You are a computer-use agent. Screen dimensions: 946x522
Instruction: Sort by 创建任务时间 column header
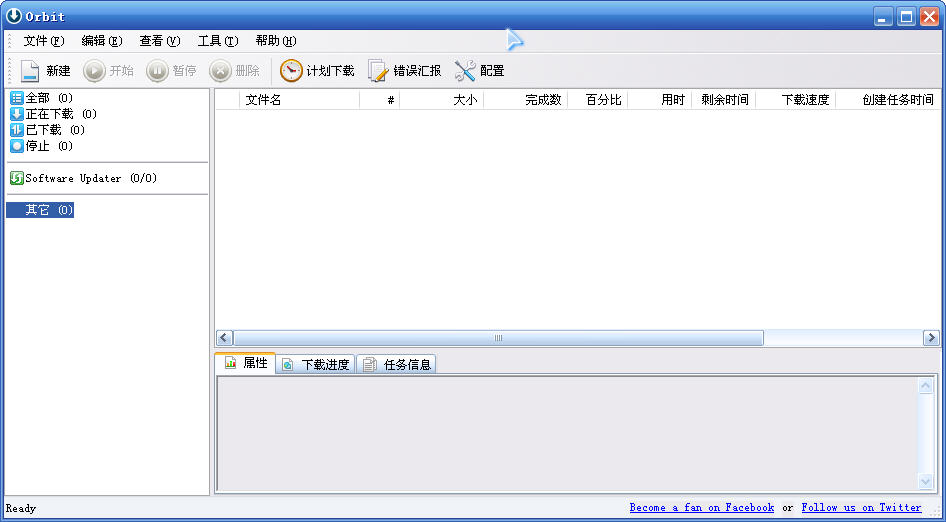(x=887, y=100)
